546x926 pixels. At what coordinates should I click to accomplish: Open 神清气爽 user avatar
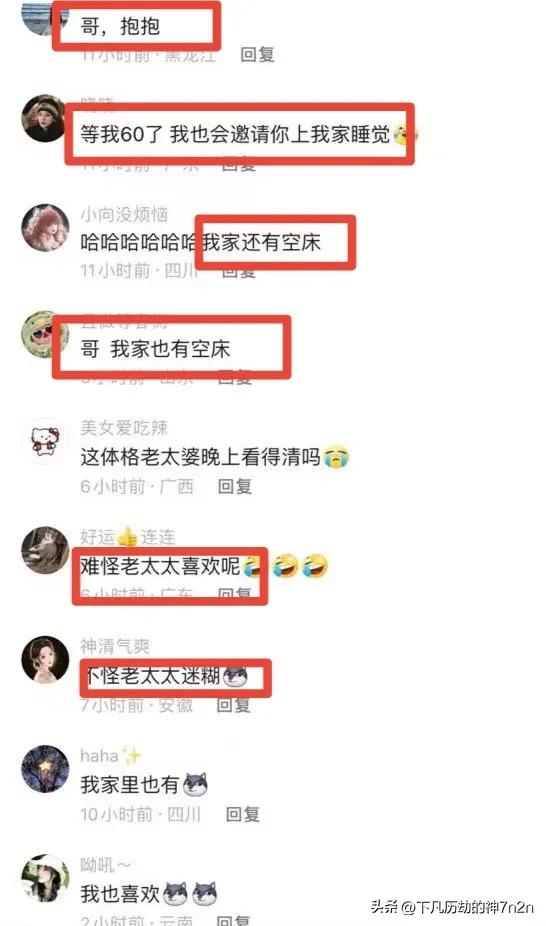(45, 659)
